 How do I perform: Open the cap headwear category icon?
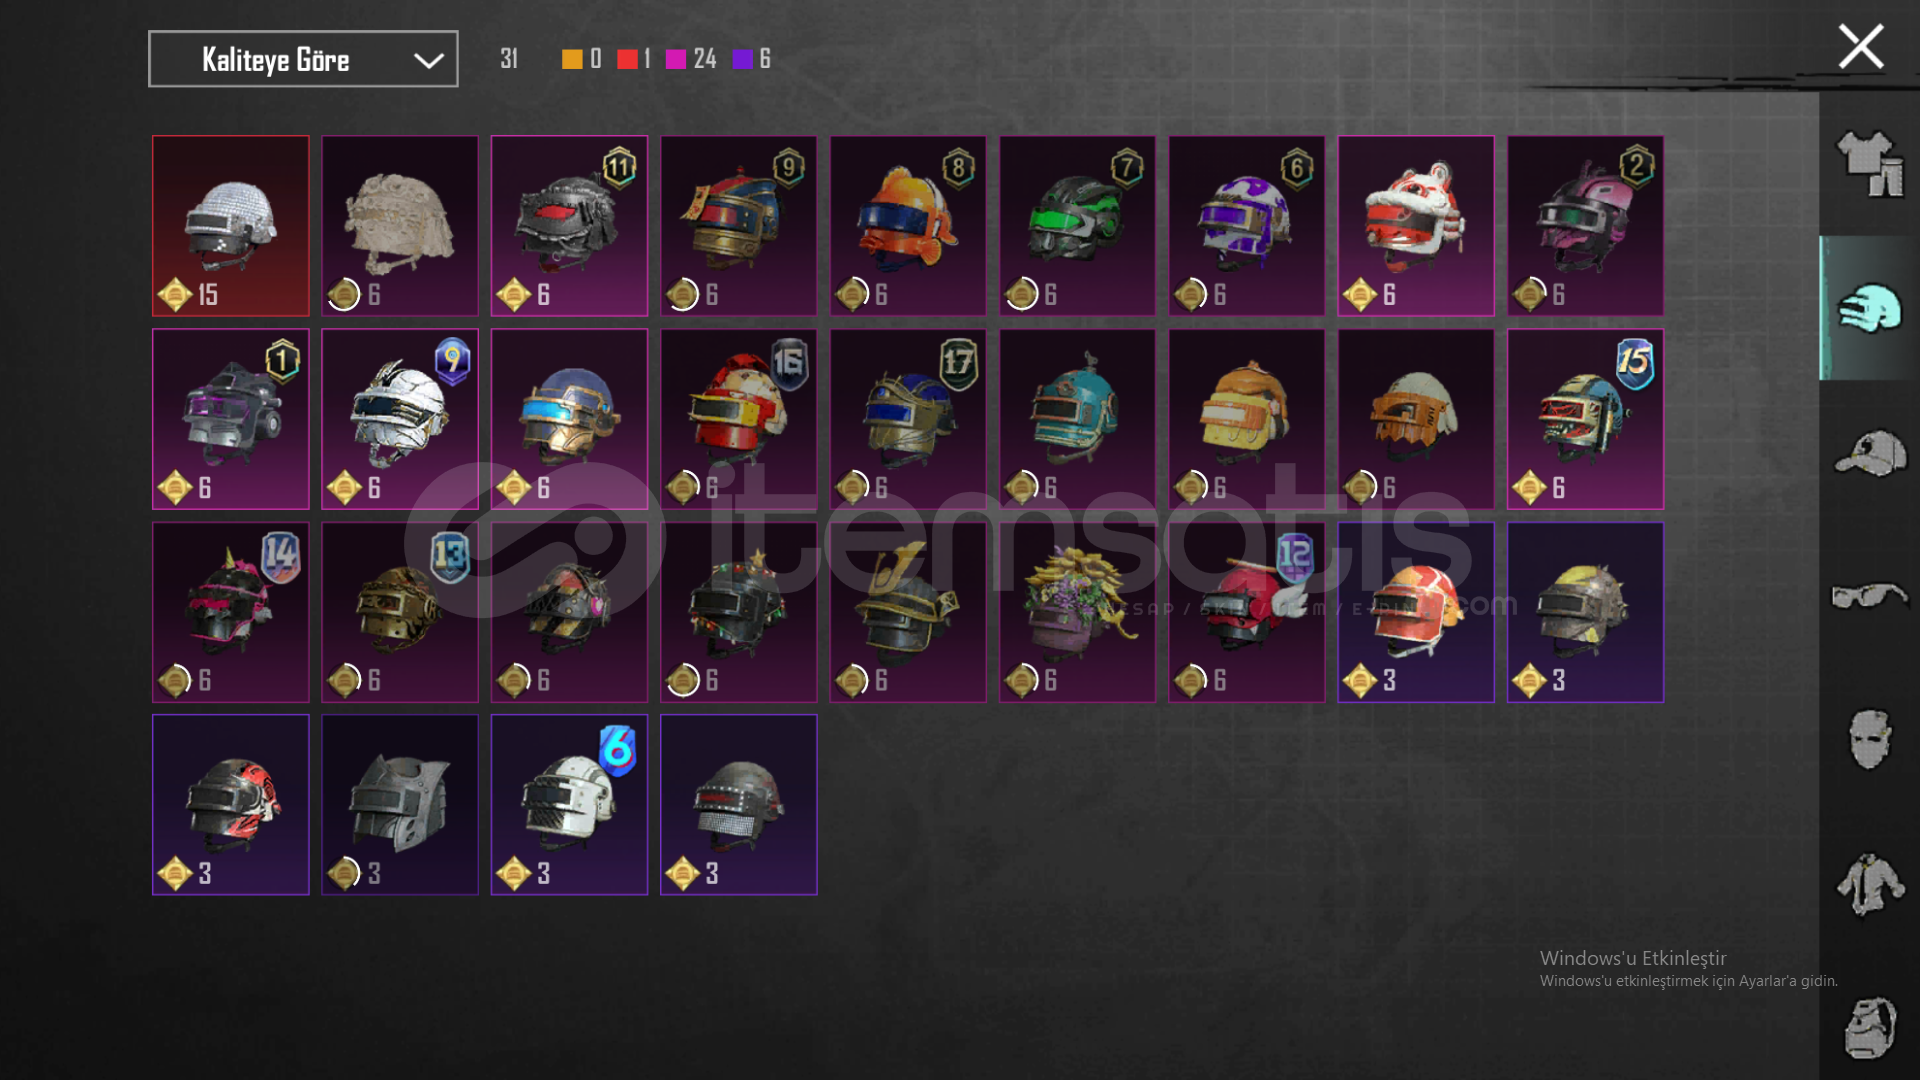[x=1869, y=454]
